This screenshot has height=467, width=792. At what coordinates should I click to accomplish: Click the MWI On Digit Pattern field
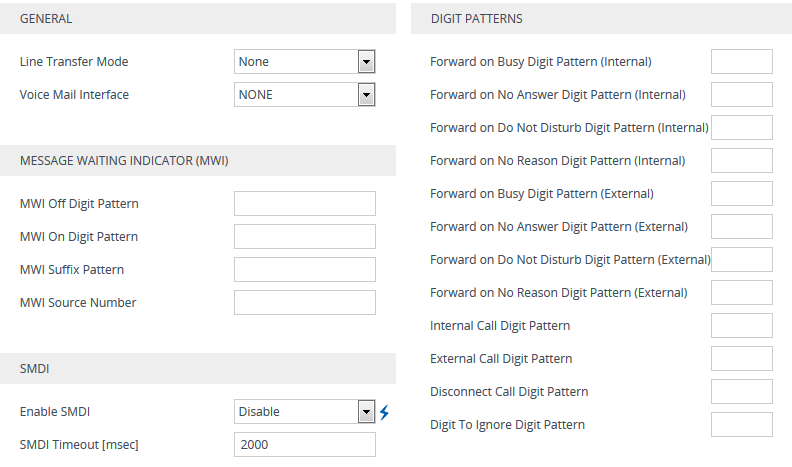305,236
